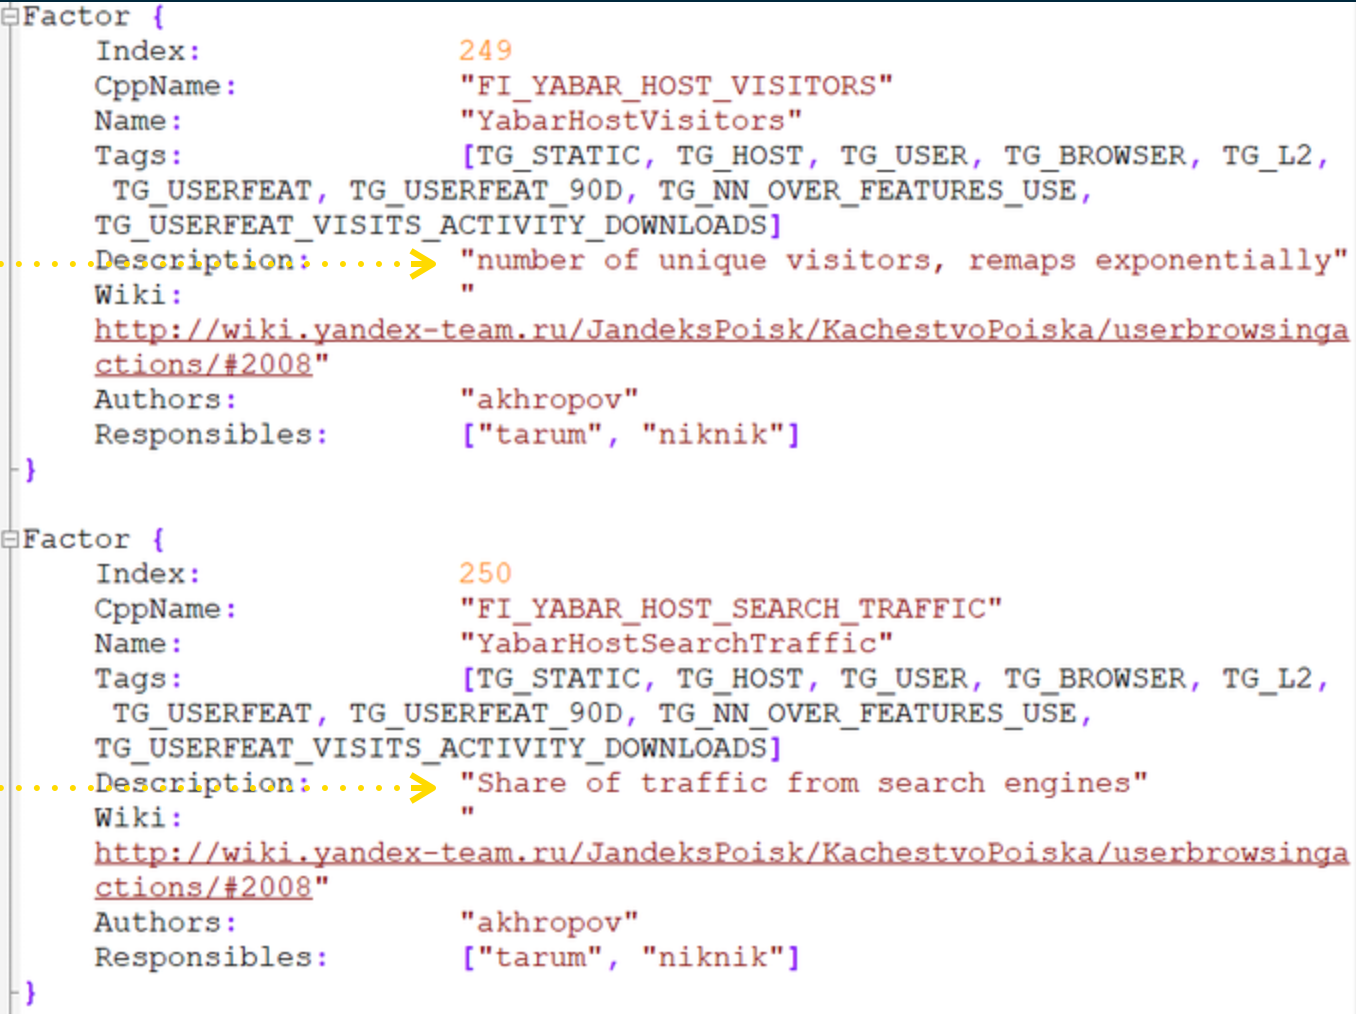
Task: Click the Description key in Factor 249
Action: click(x=203, y=261)
